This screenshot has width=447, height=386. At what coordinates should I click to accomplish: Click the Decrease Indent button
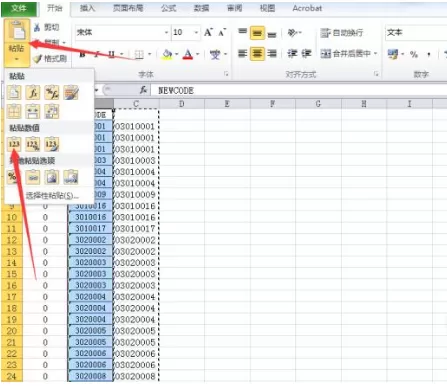(292, 53)
